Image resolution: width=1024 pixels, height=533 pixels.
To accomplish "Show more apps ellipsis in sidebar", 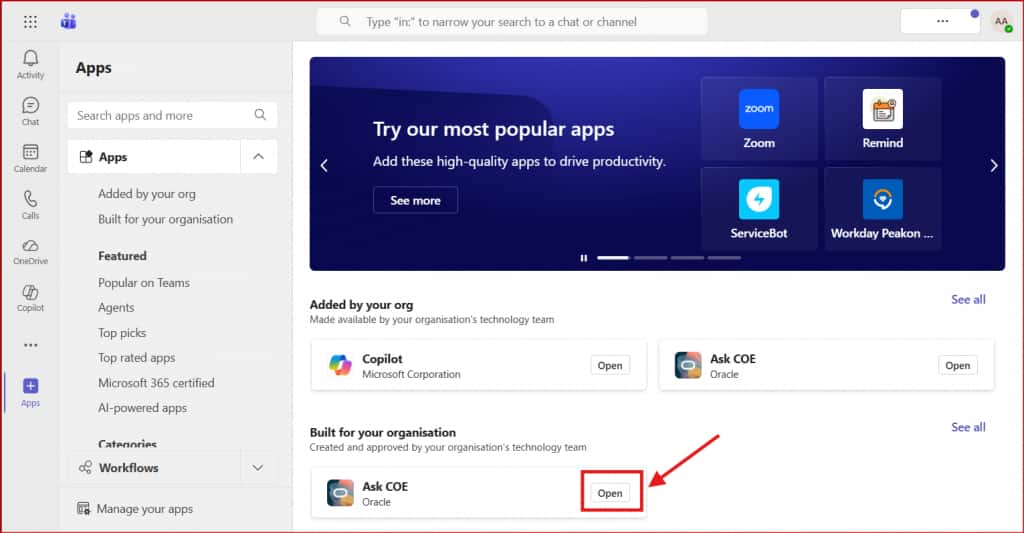I will pyautogui.click(x=30, y=345).
